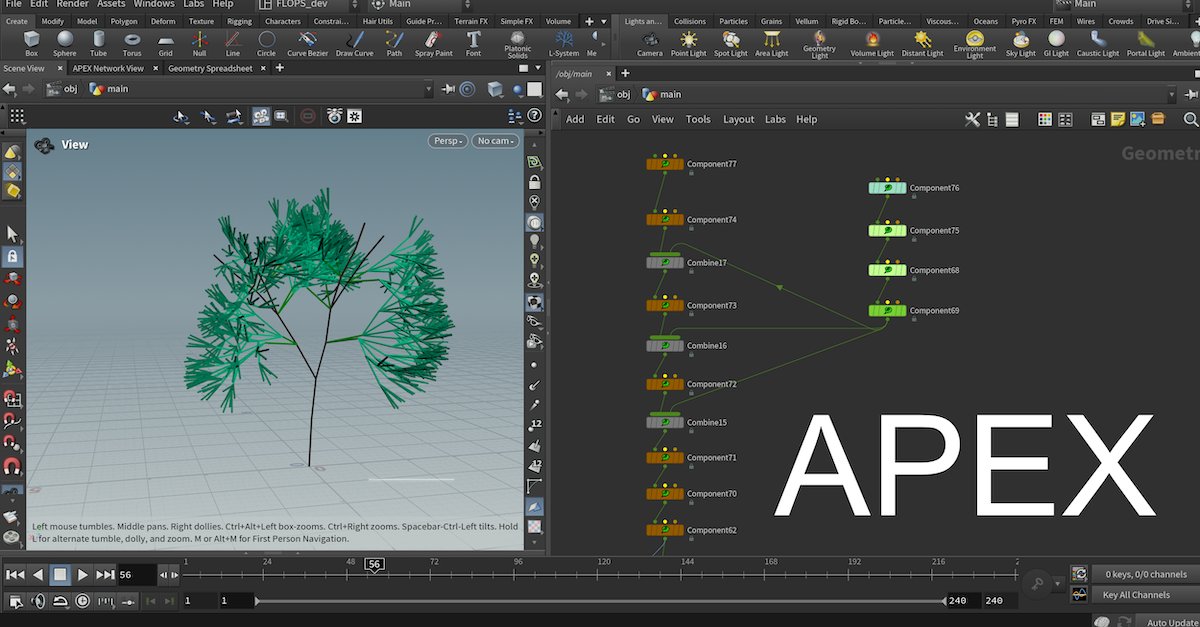Add a Camera from the shelf
The image size is (1200, 627).
pos(650,43)
